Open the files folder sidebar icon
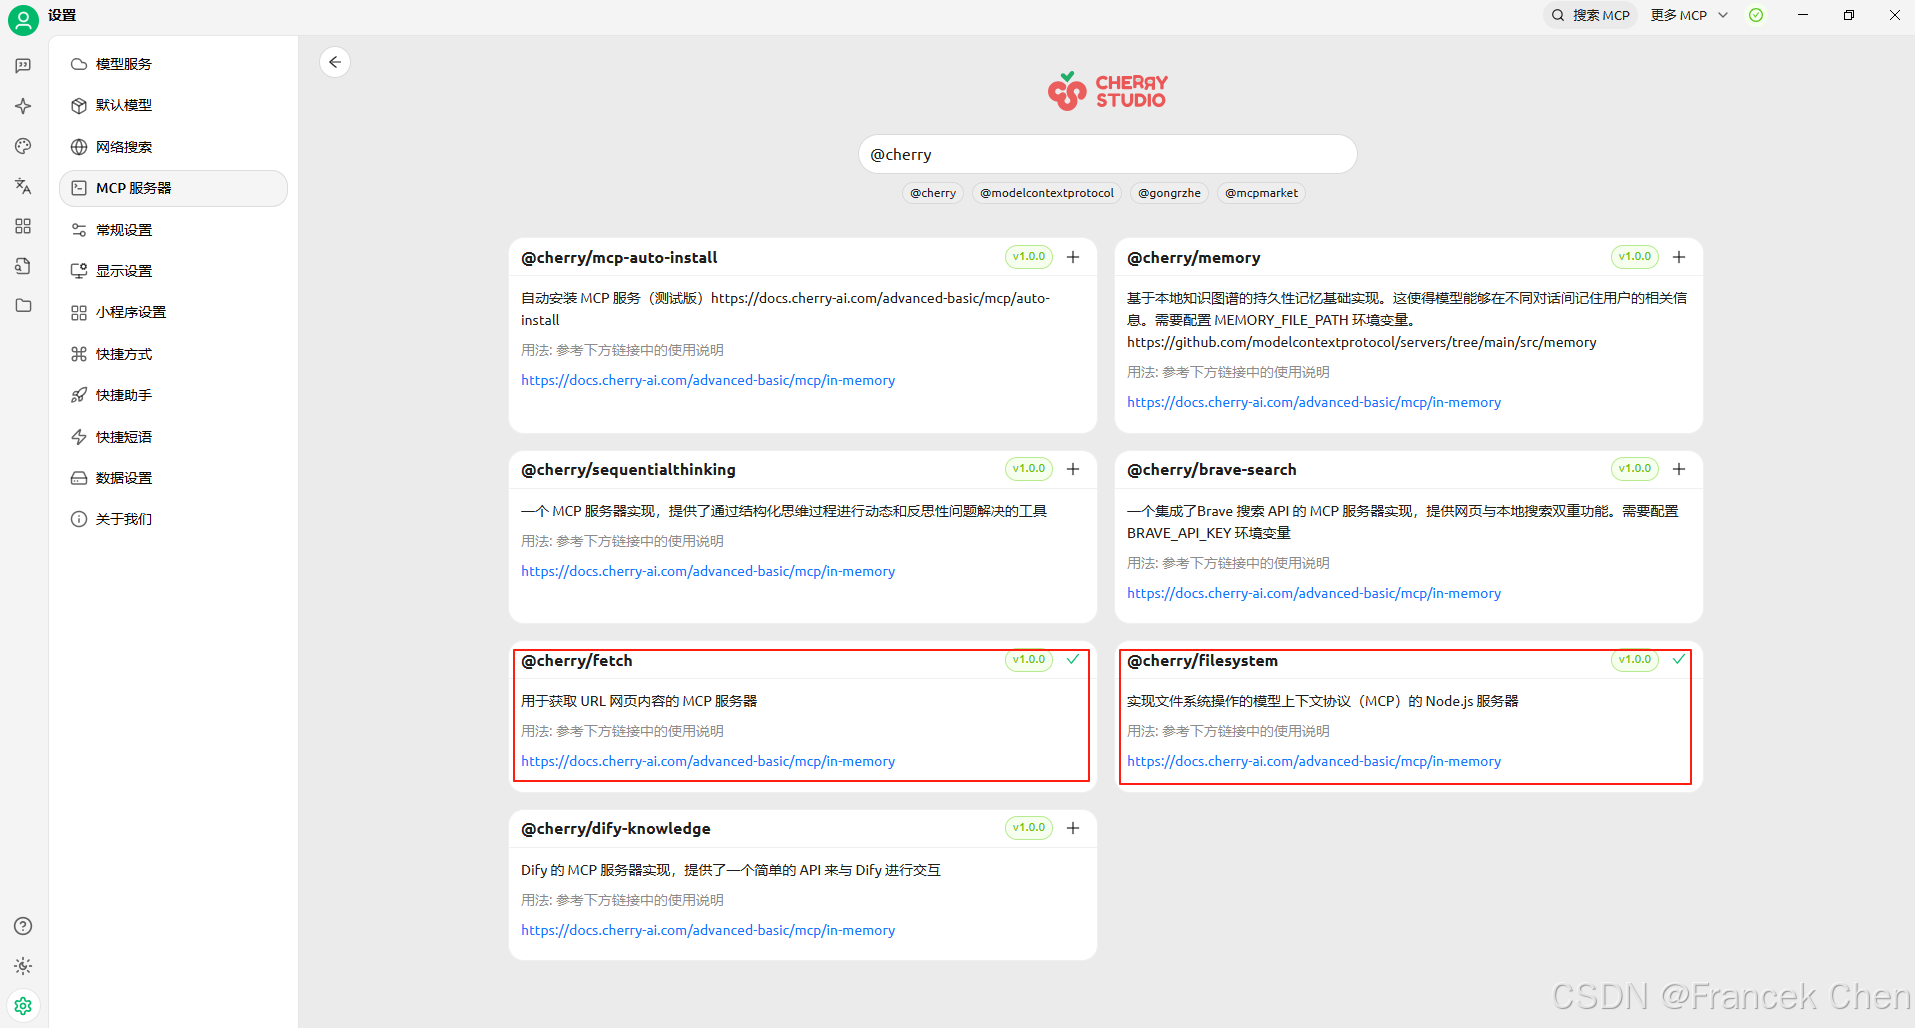Image resolution: width=1915 pixels, height=1028 pixels. coord(23,306)
